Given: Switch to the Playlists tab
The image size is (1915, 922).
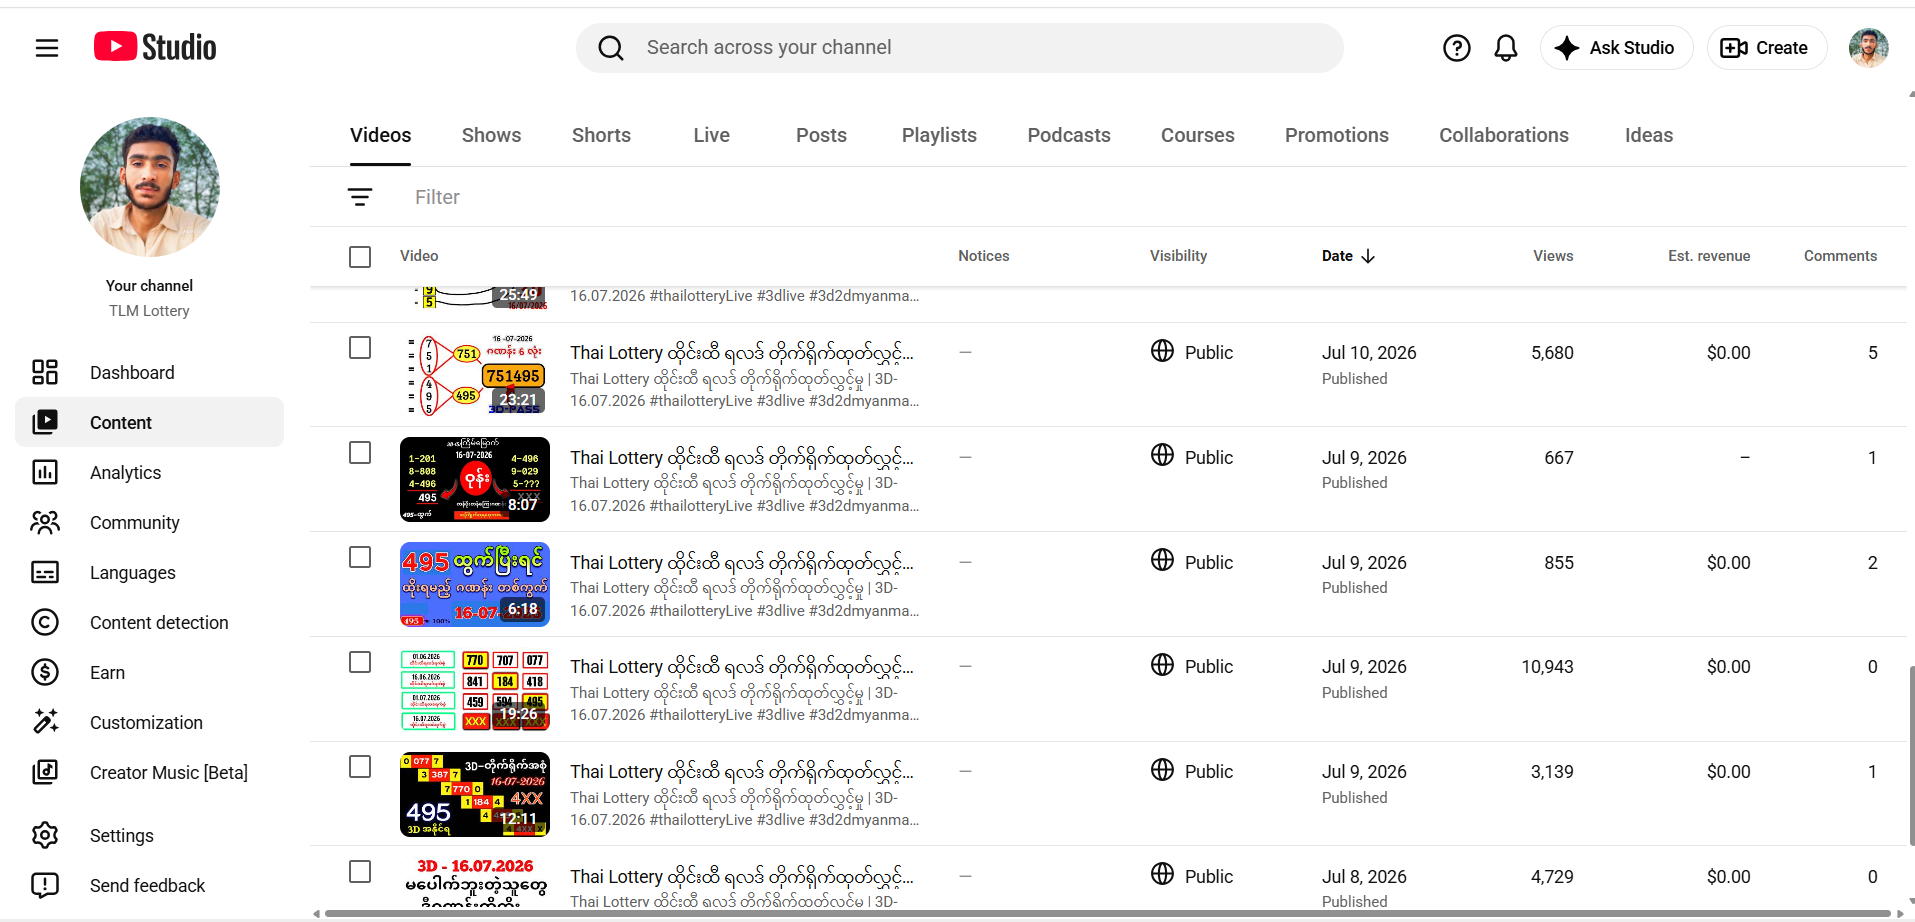Looking at the screenshot, I should click(x=939, y=135).
